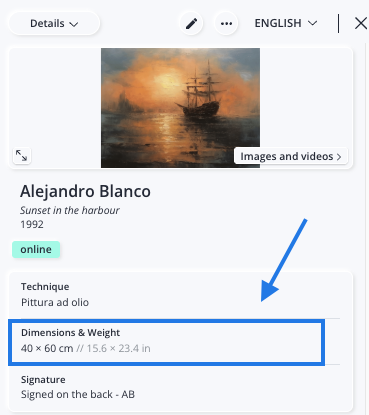Open the Details dropdown
The image size is (369, 415).
pos(54,23)
